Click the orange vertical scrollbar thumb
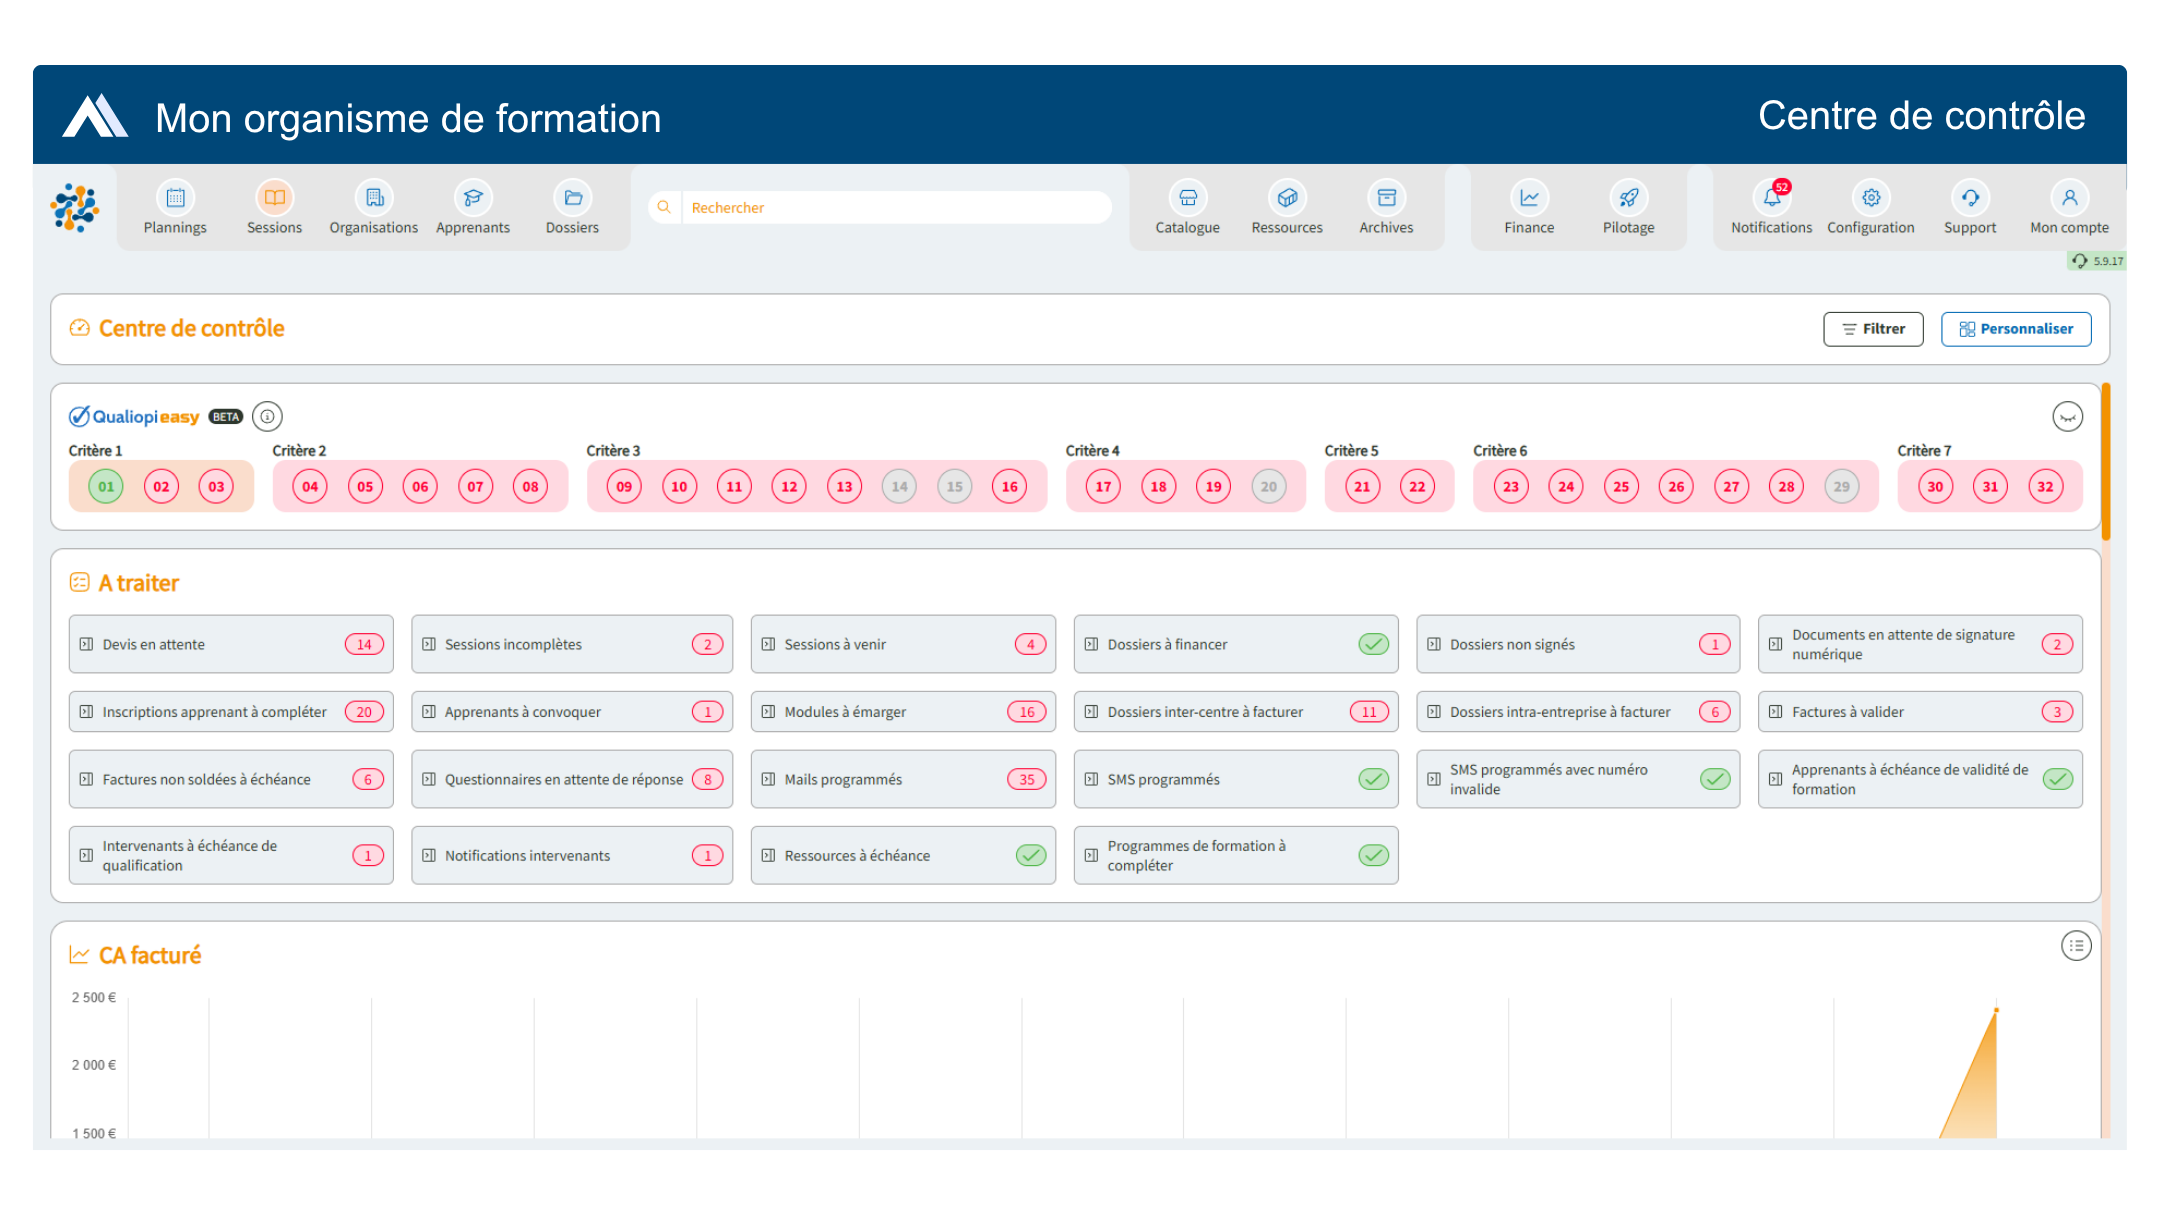Screen dimensions: 2160x1215 [x=2105, y=460]
